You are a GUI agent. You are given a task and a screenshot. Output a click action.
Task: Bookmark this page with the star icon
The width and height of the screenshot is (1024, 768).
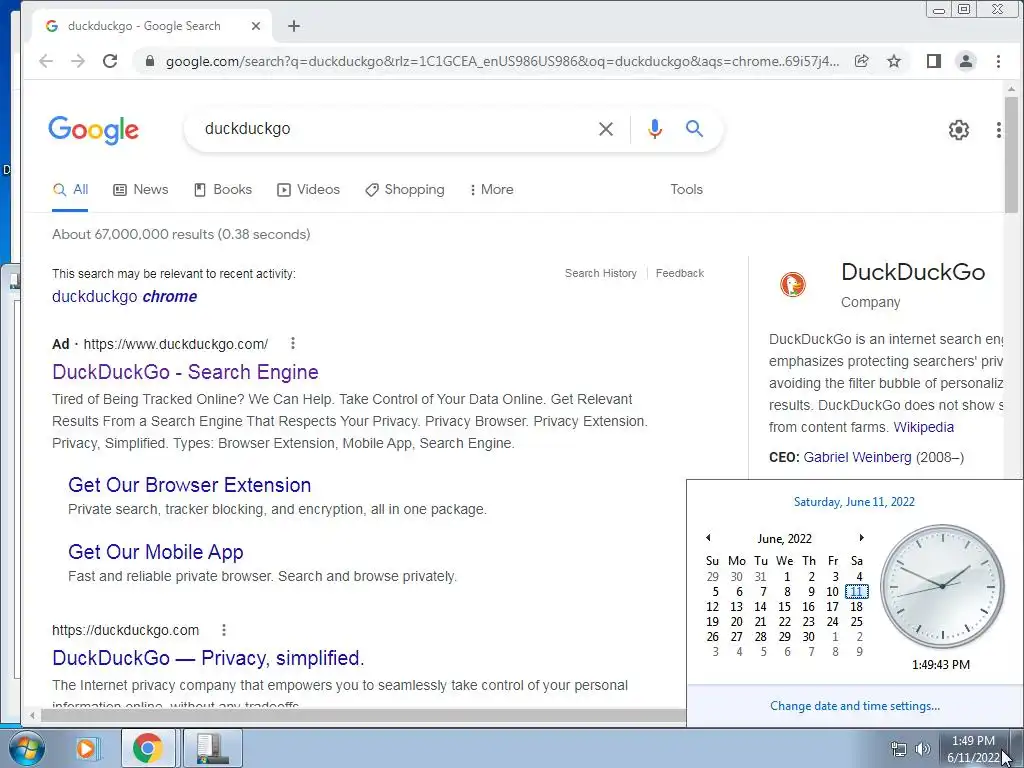894,61
